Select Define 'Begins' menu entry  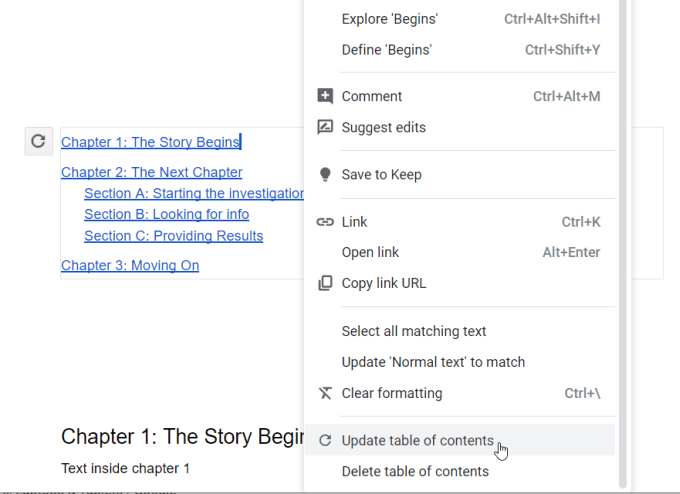pos(387,50)
